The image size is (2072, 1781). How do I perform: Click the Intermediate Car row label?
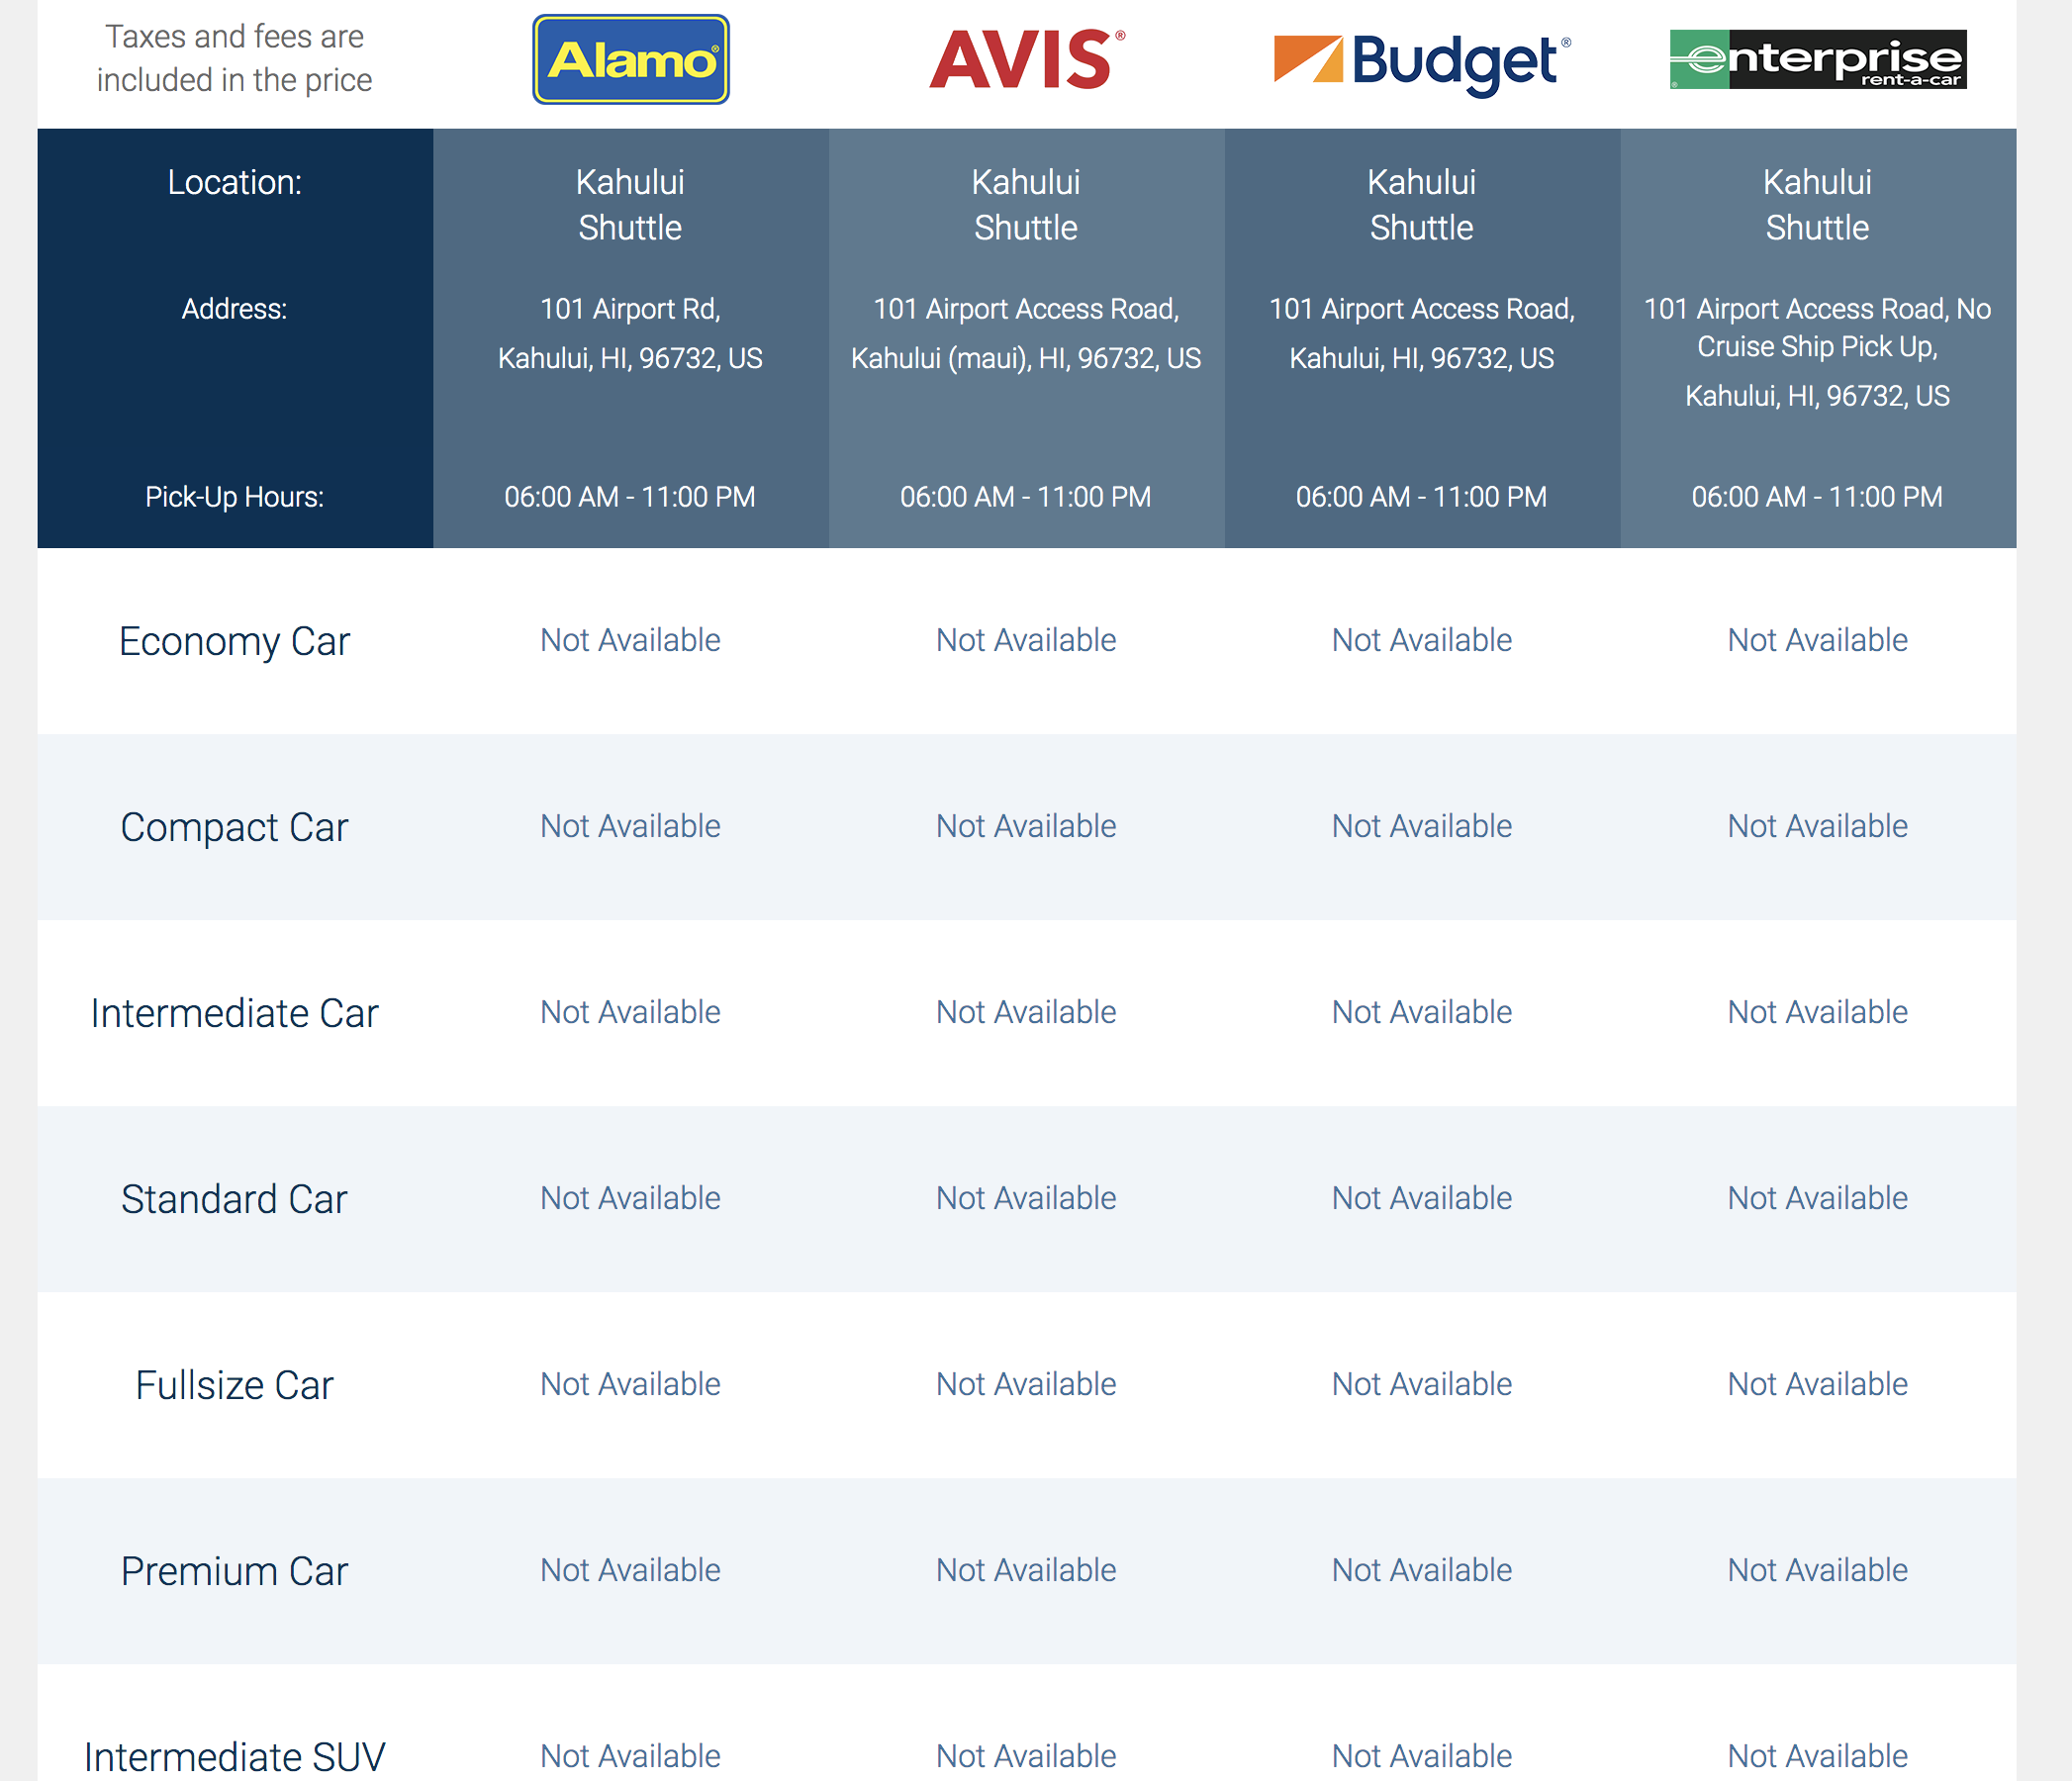coord(234,1013)
